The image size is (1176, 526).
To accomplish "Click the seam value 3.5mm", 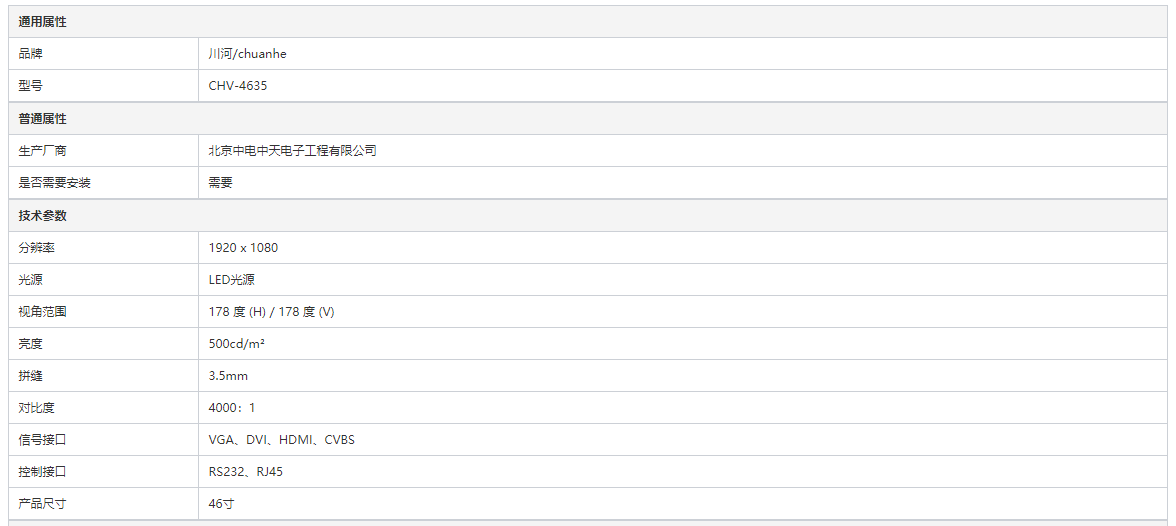I will 228,375.
